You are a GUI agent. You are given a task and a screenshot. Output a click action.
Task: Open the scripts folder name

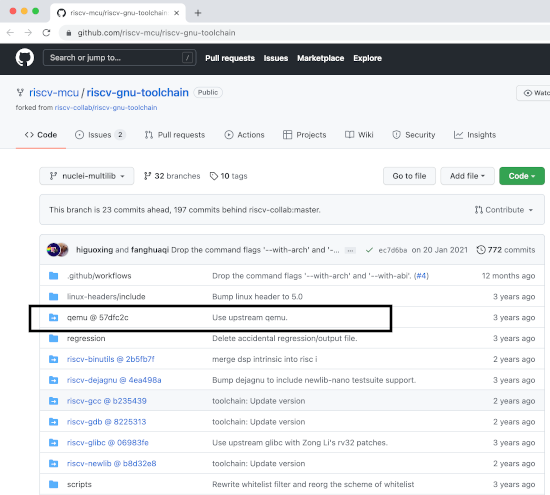point(79,484)
